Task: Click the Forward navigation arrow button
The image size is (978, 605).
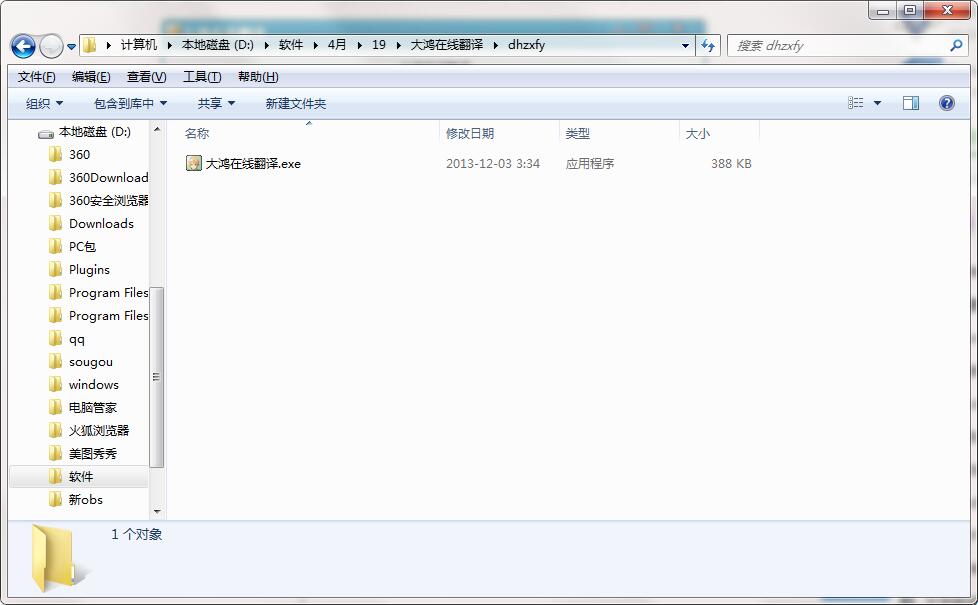Action: (x=51, y=46)
